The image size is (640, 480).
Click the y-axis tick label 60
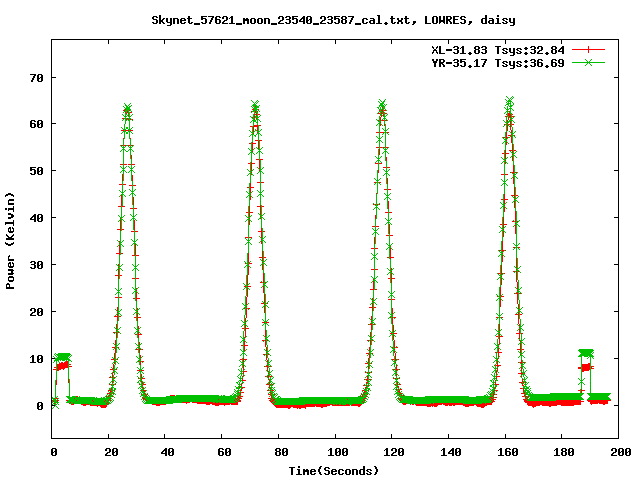point(36,124)
